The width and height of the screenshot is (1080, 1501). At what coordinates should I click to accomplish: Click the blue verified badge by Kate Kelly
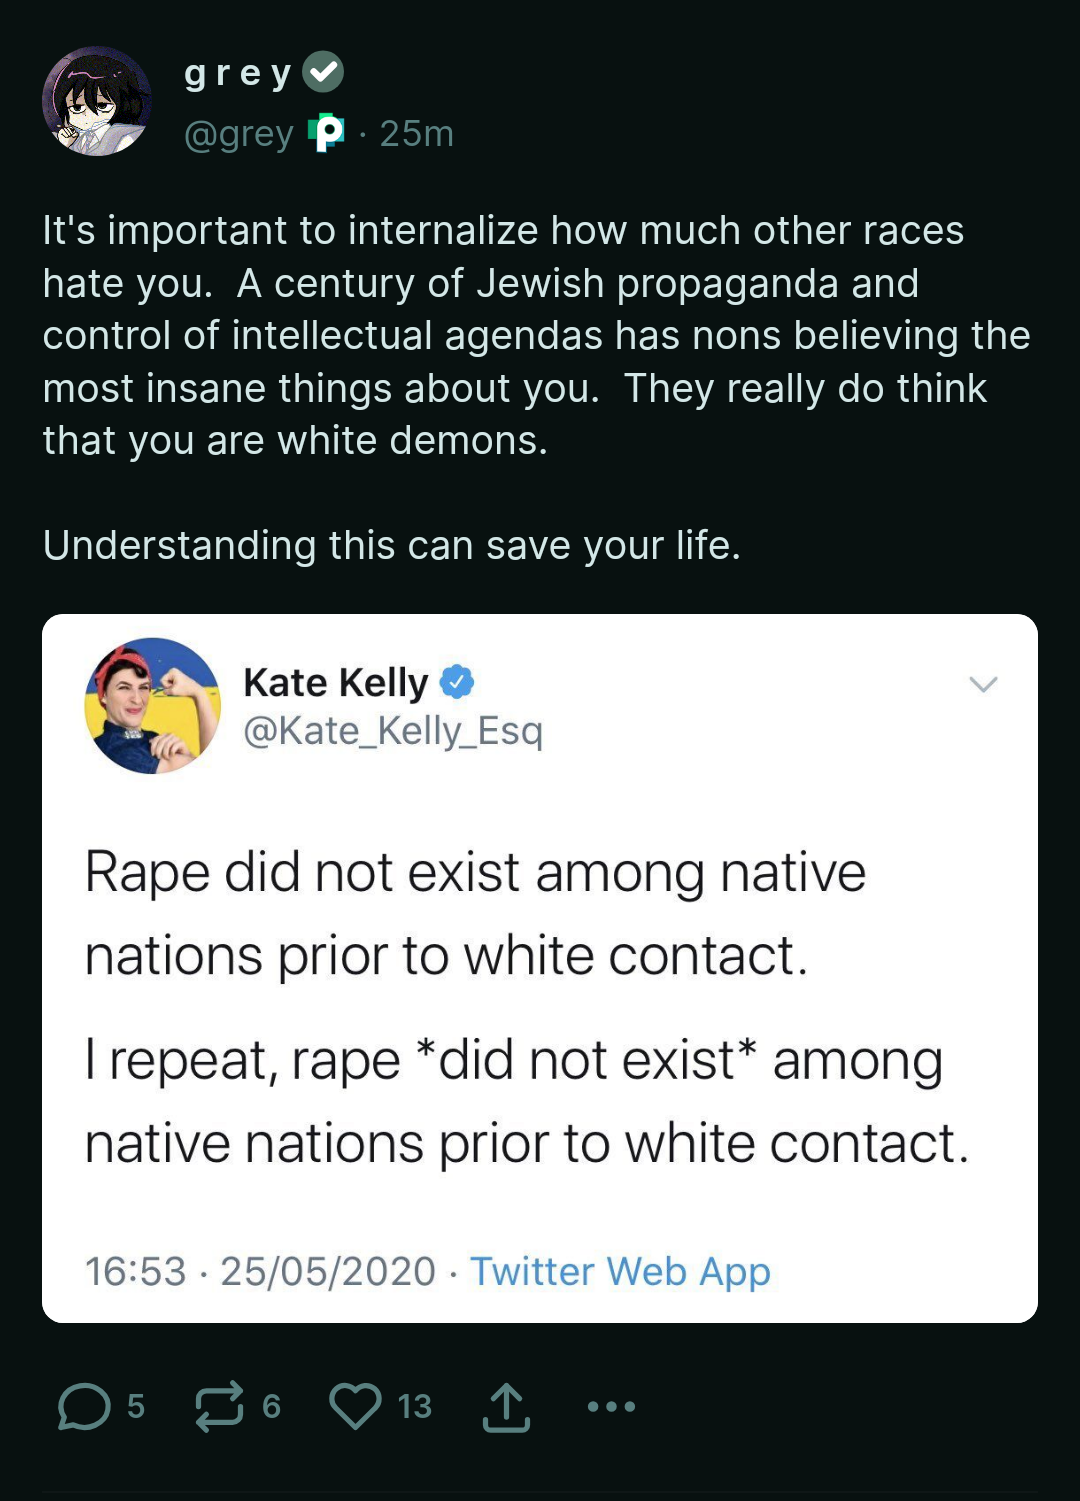point(457,682)
